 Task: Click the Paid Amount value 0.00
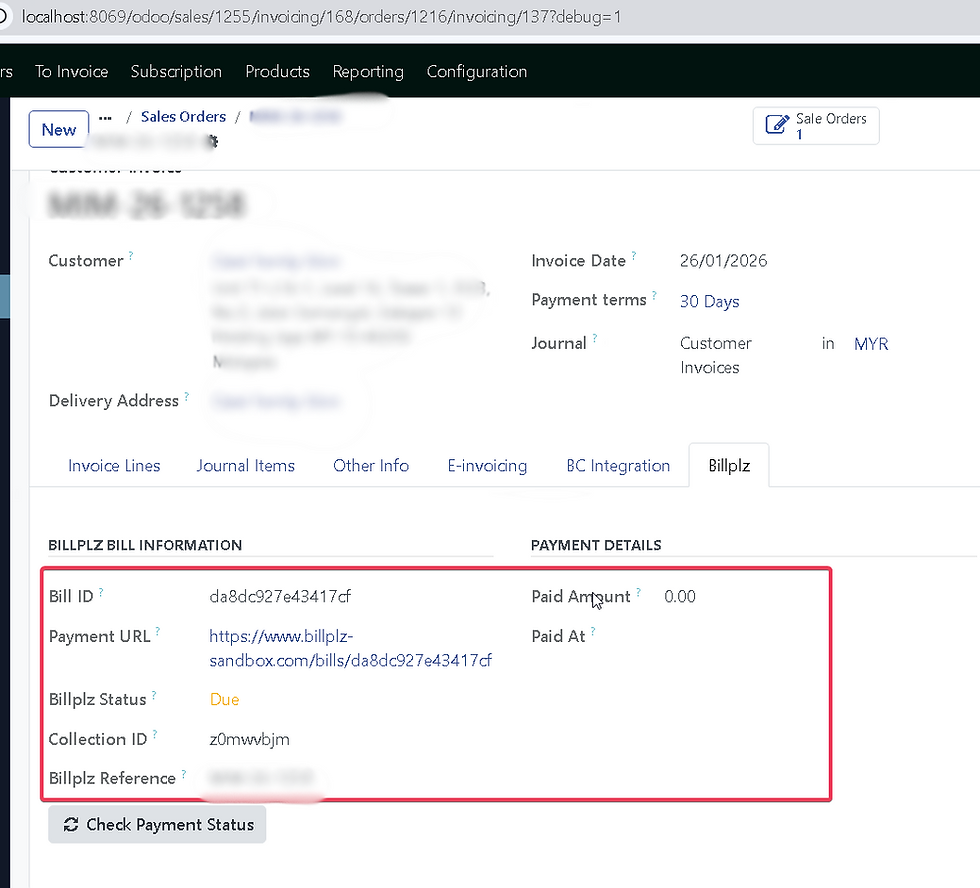679,596
